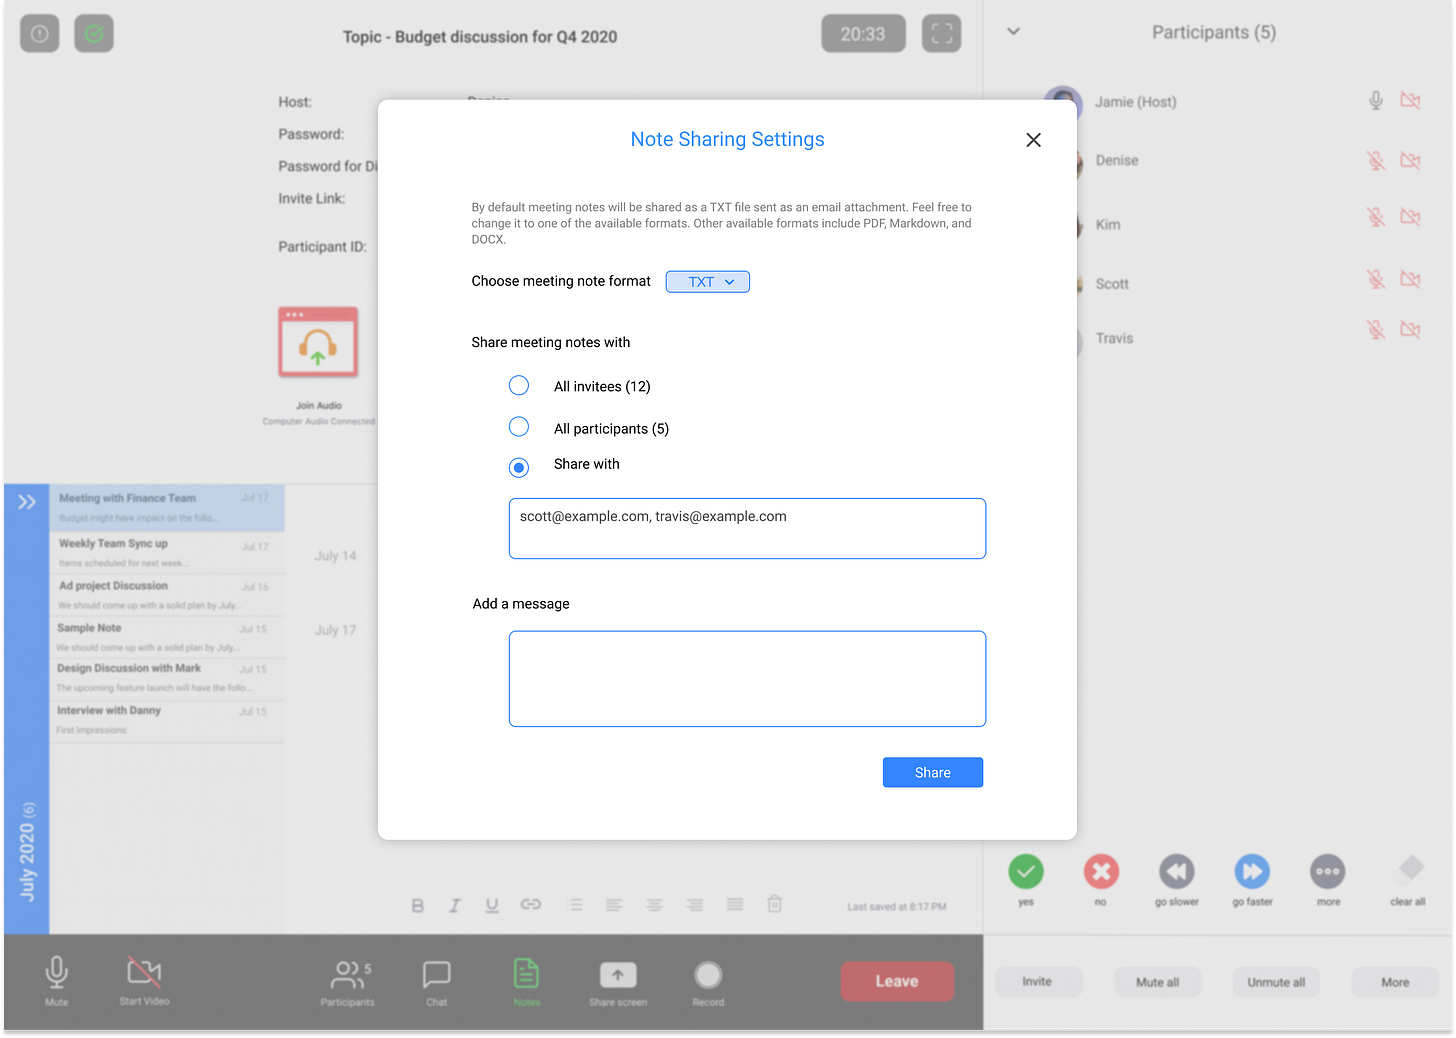Open the Weekly Team Sync up note
The height and width of the screenshot is (1038, 1456).
167,552
